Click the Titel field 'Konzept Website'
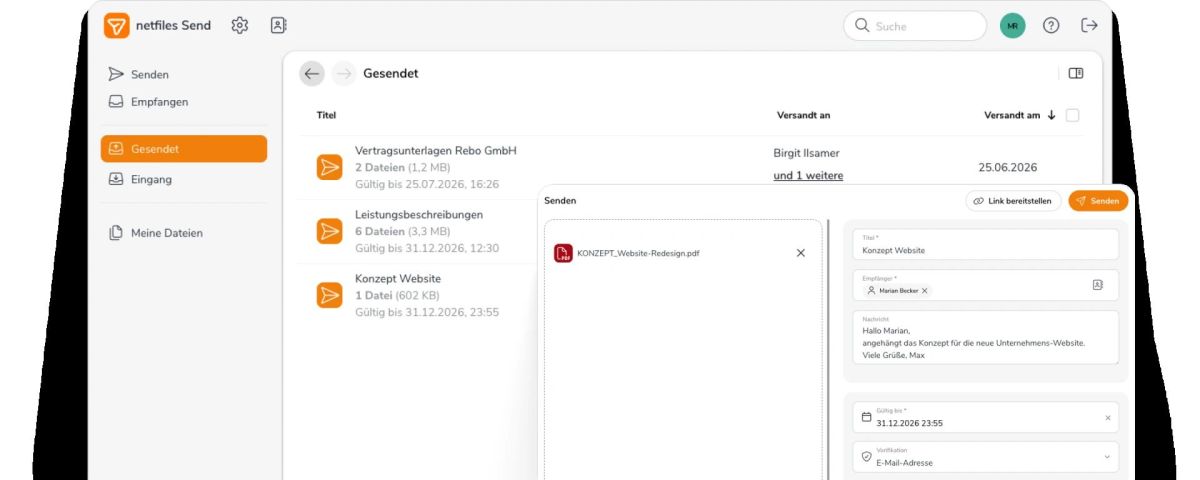This screenshot has height=480, width=1200. [986, 244]
